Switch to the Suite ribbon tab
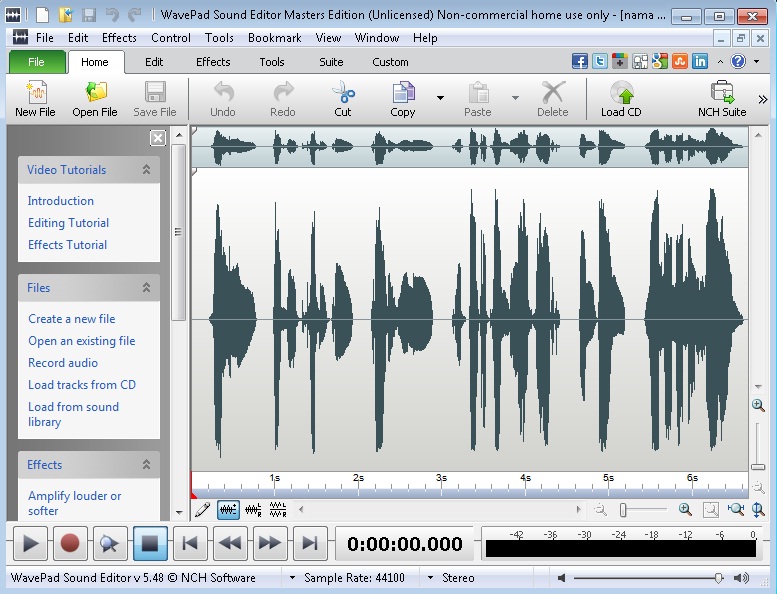The image size is (777, 594). point(331,62)
